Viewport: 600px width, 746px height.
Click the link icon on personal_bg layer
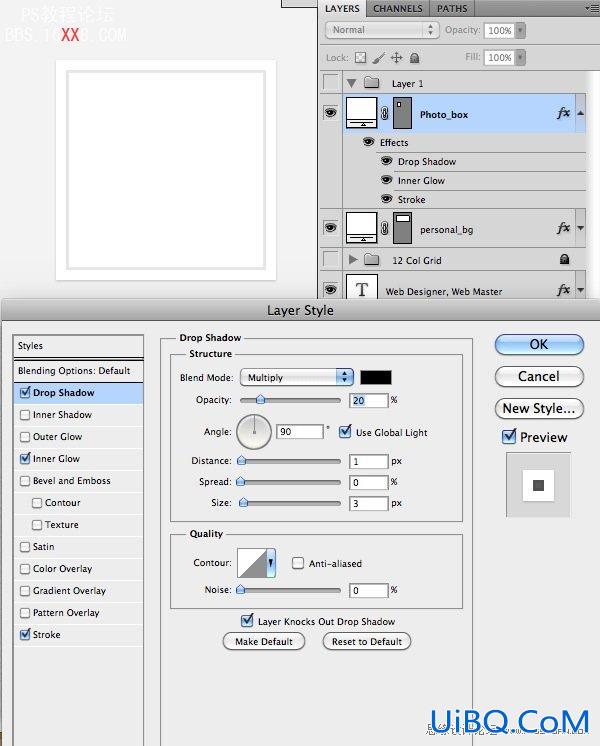[385, 228]
